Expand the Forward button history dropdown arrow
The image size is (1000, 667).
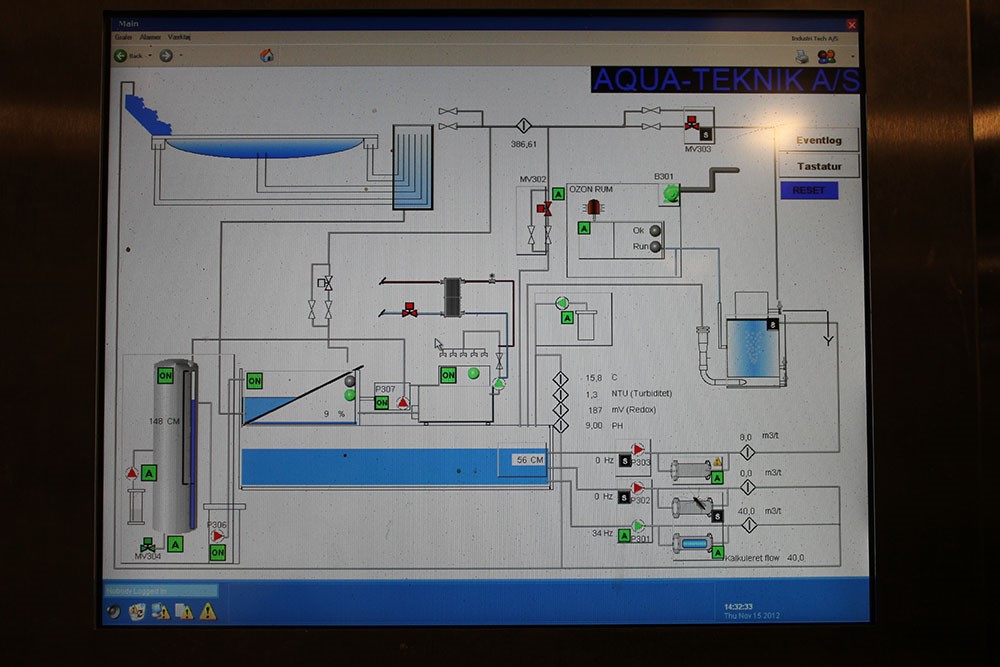[x=181, y=56]
